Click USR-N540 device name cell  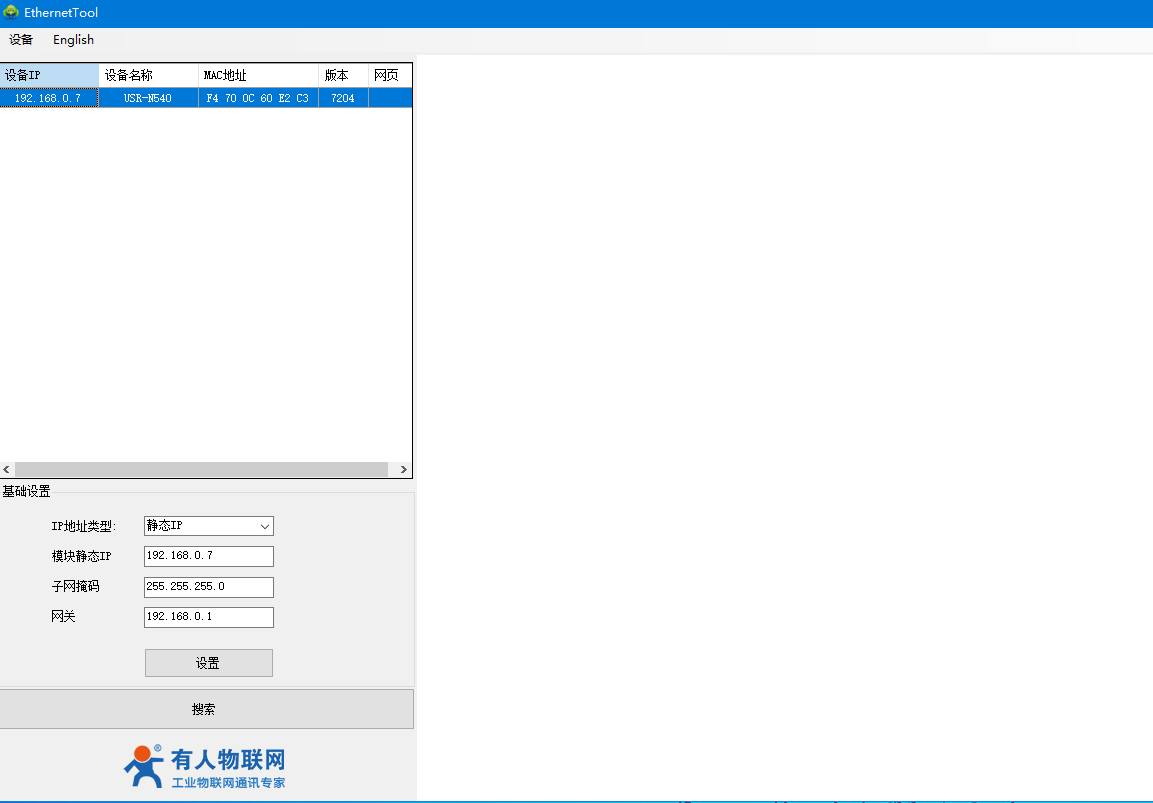(148, 98)
